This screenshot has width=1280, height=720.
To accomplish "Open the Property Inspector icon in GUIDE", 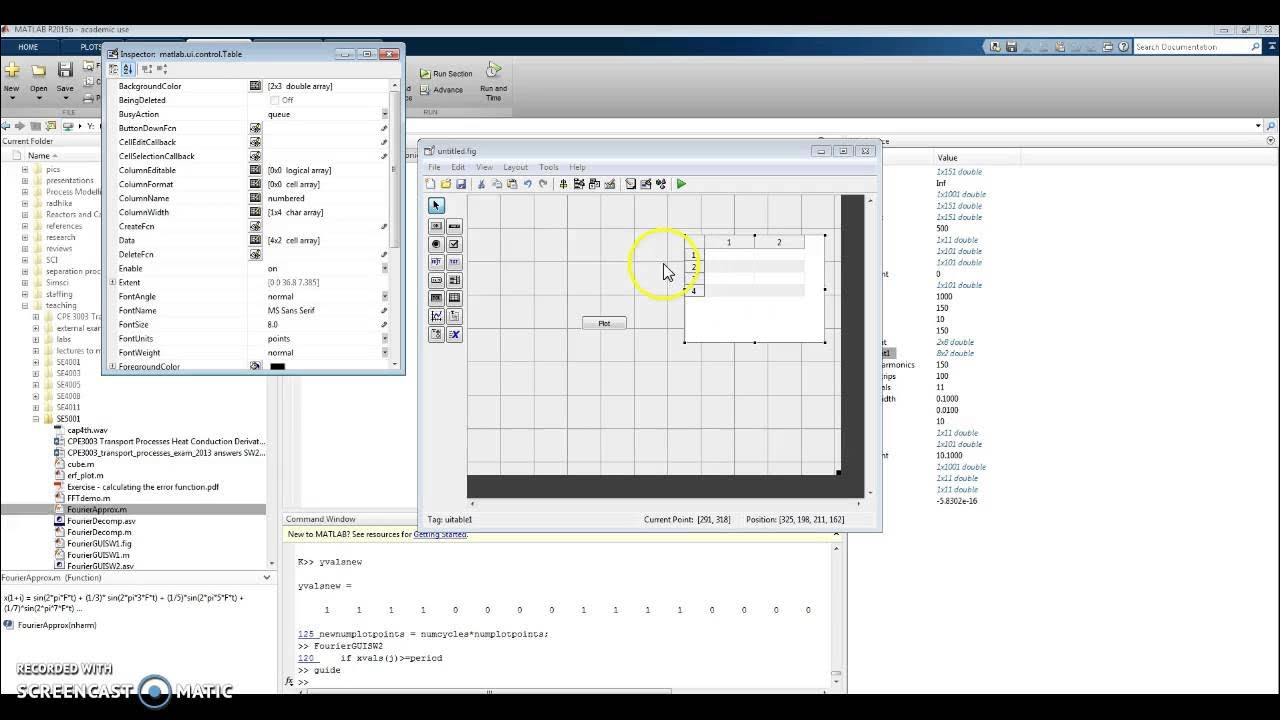I will click(x=645, y=184).
